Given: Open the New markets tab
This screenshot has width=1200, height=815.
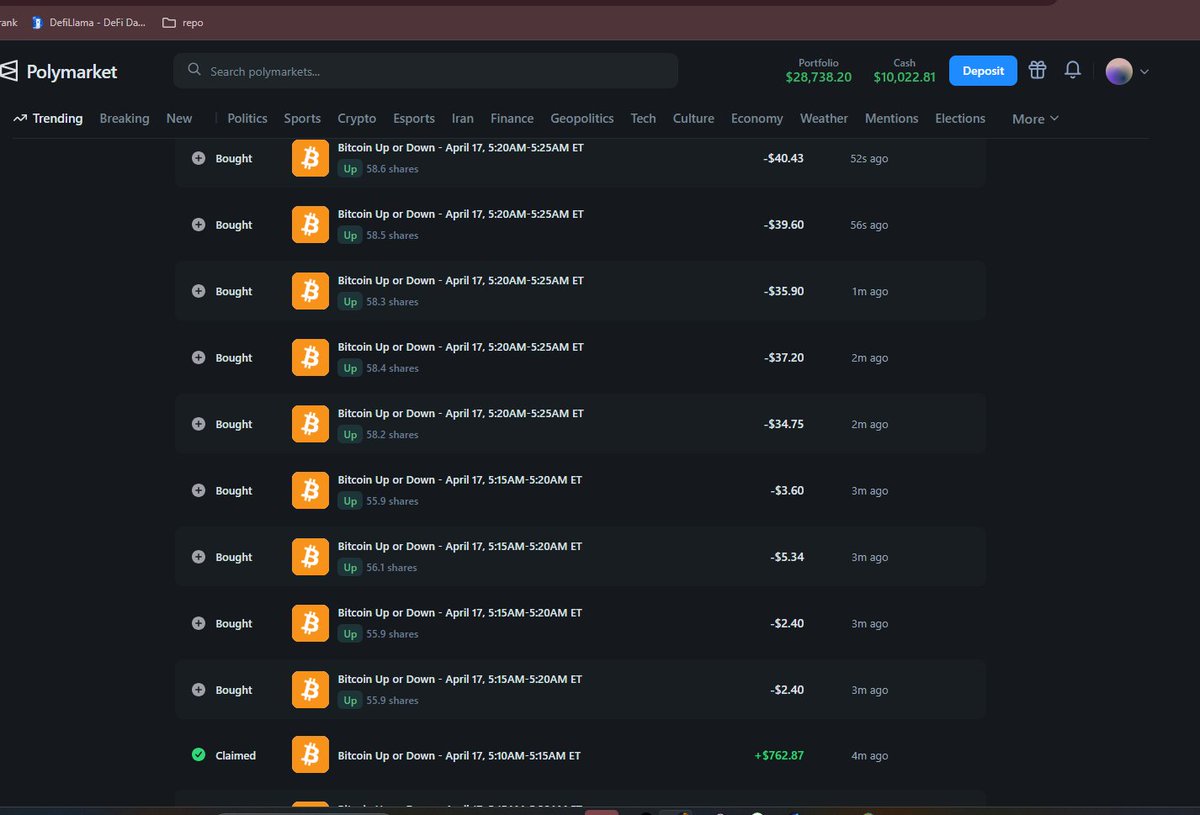Looking at the screenshot, I should [x=179, y=118].
